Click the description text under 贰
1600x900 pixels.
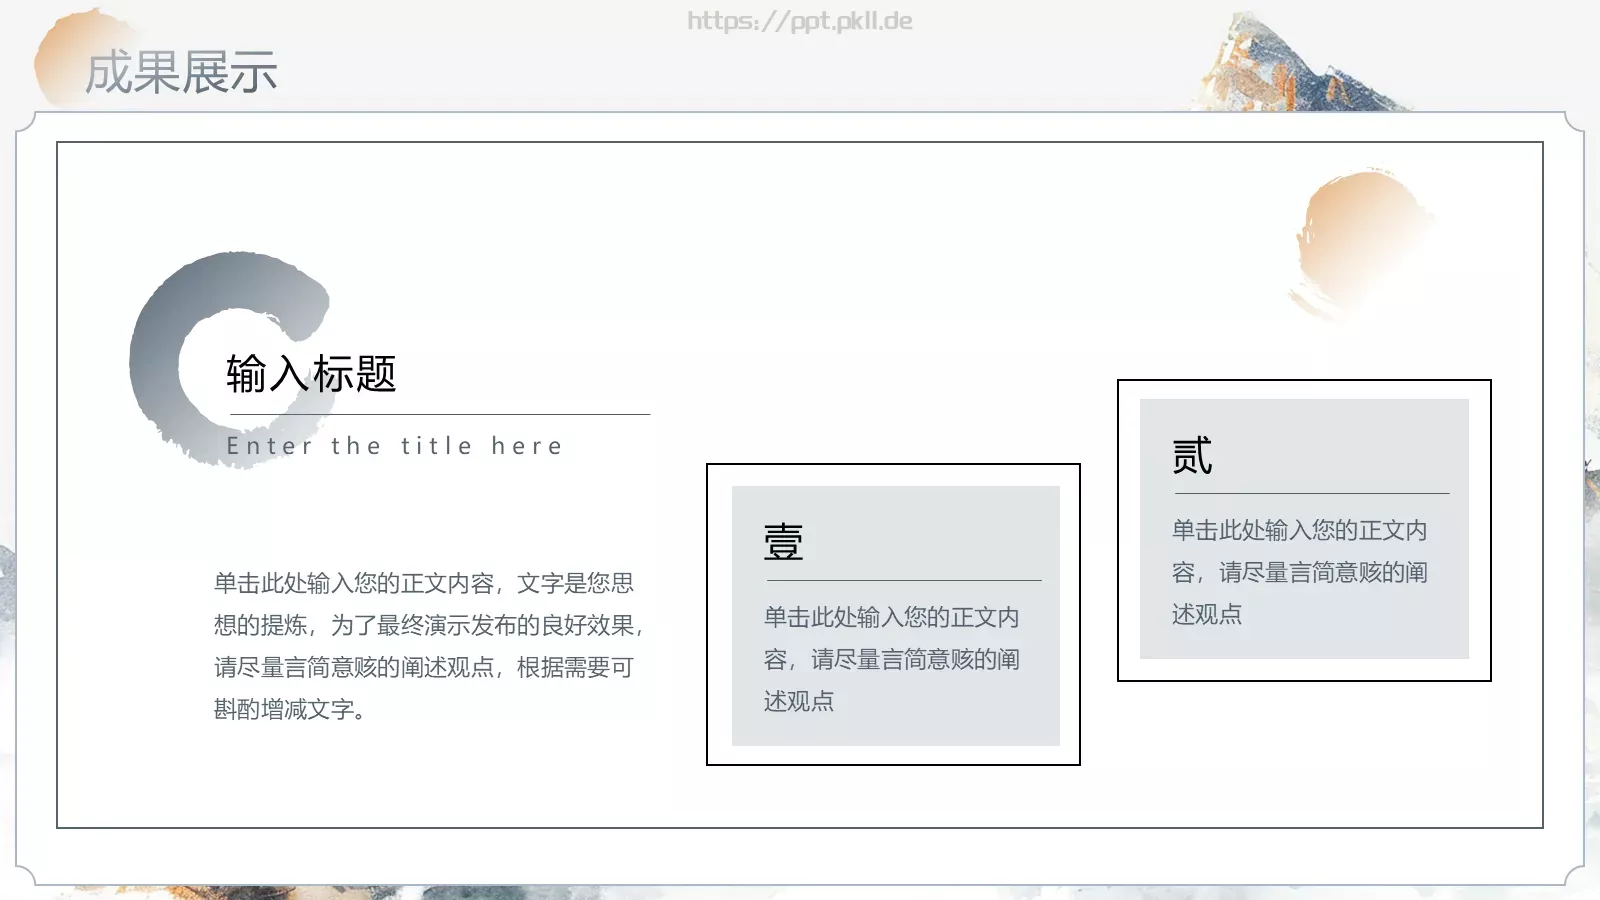(x=1299, y=572)
